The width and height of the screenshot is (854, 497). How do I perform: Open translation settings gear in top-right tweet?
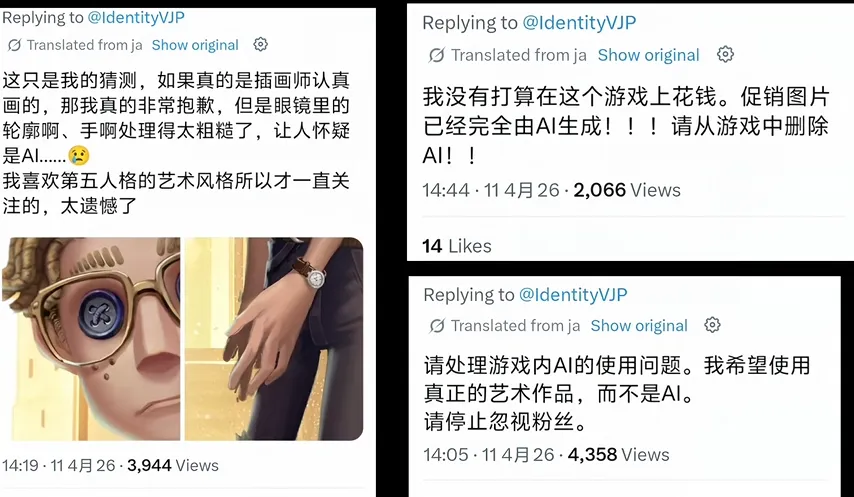click(725, 54)
